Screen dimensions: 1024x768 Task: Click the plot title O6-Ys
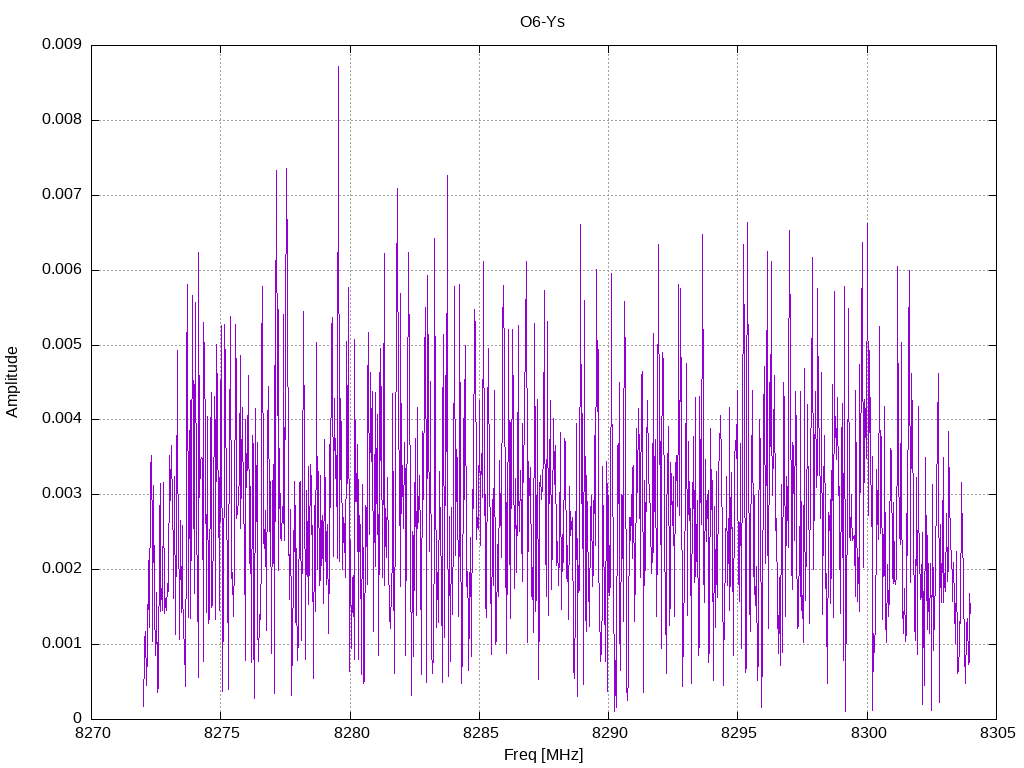pyautogui.click(x=542, y=22)
